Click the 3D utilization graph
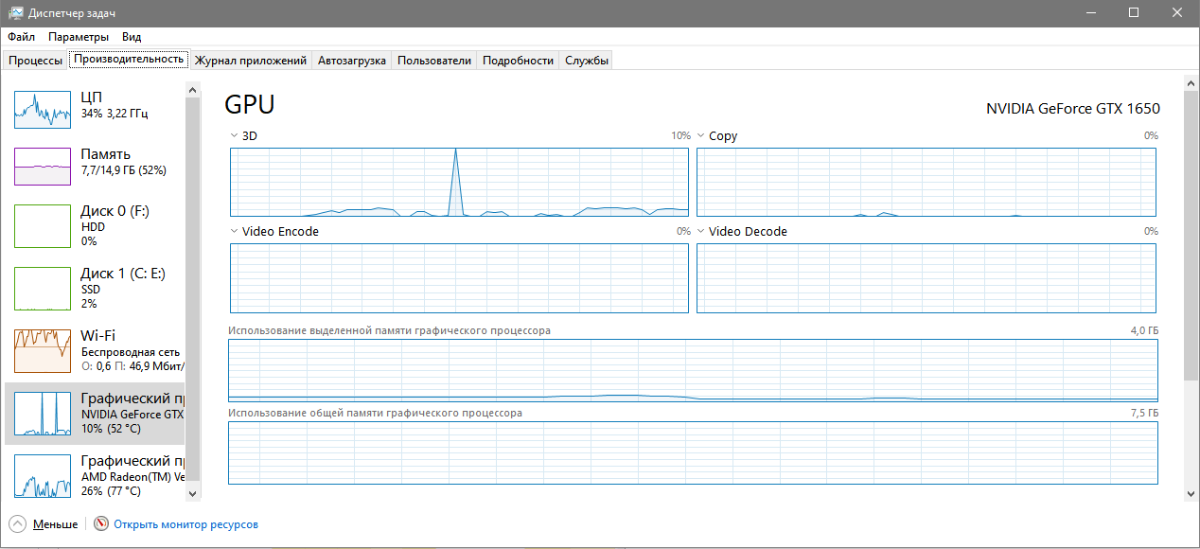1200x549 pixels. (x=459, y=182)
